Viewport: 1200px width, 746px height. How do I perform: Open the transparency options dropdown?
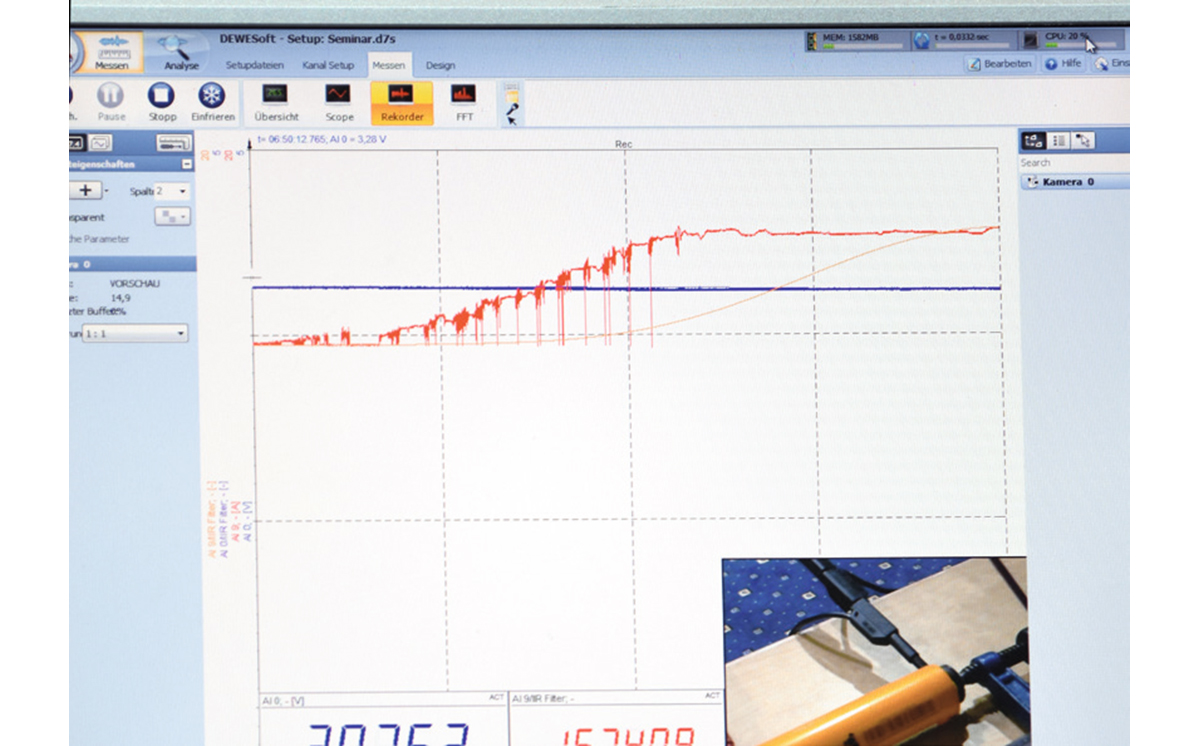[172, 217]
